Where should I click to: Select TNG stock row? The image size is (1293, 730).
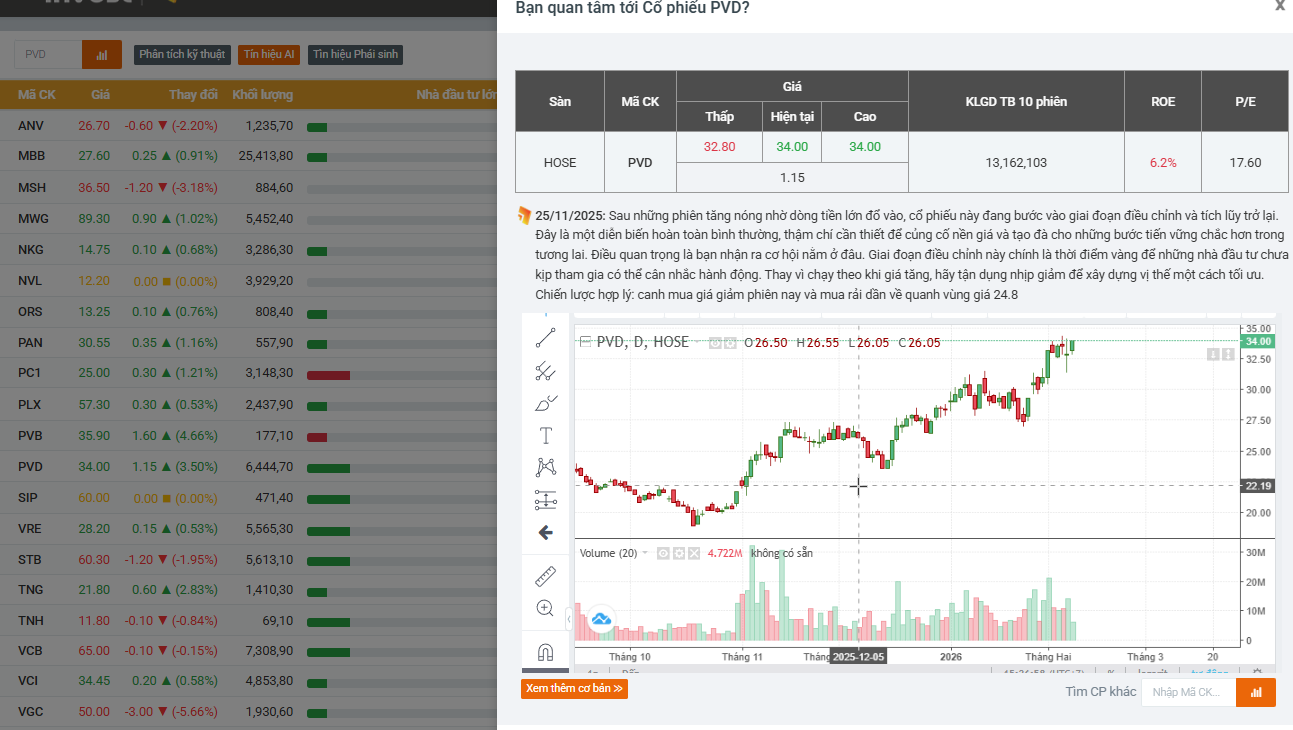point(248,591)
